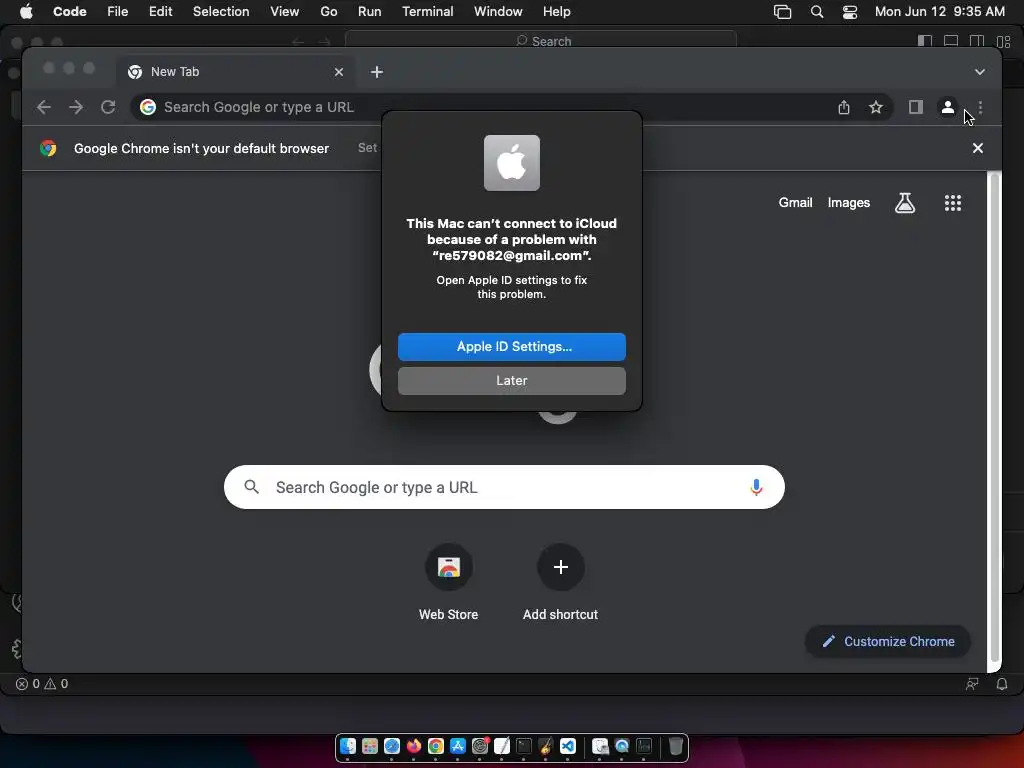
Task: Open the Code app menu
Action: tap(70, 12)
